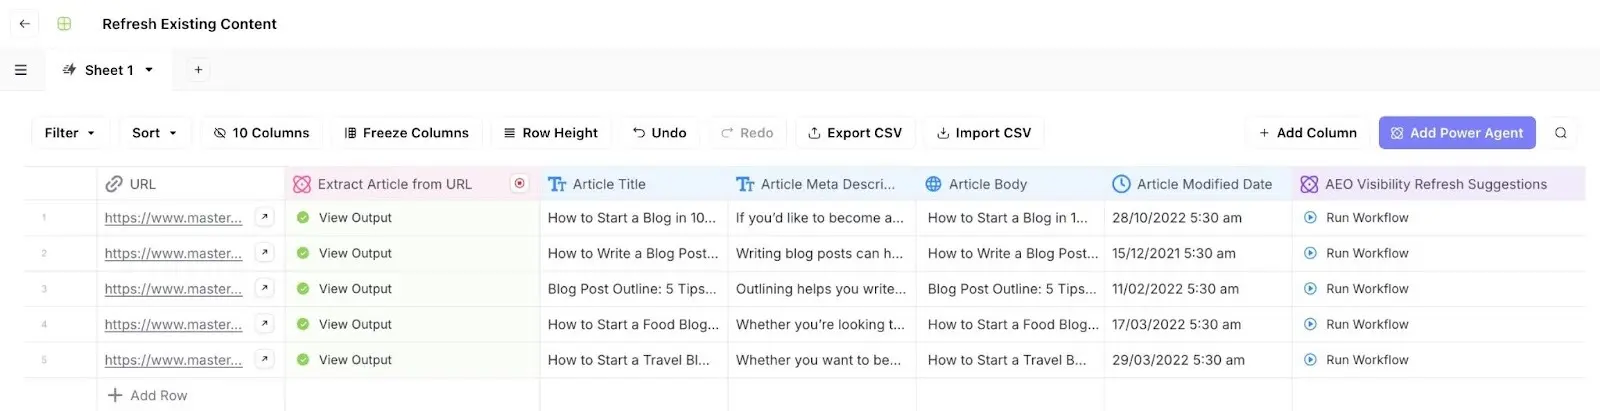Click the green check icon in row 5
1600x411 pixels.
pyautogui.click(x=303, y=360)
